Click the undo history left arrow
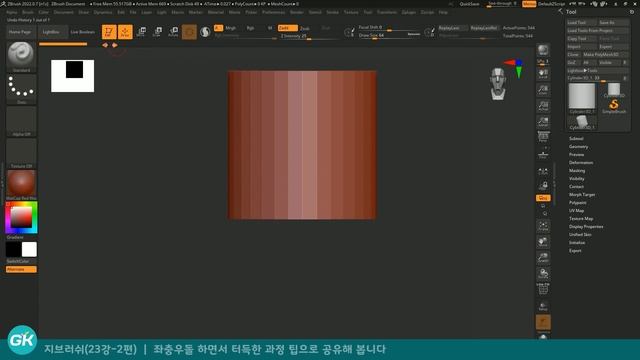This screenshot has height=360, width=640. (105, 45)
